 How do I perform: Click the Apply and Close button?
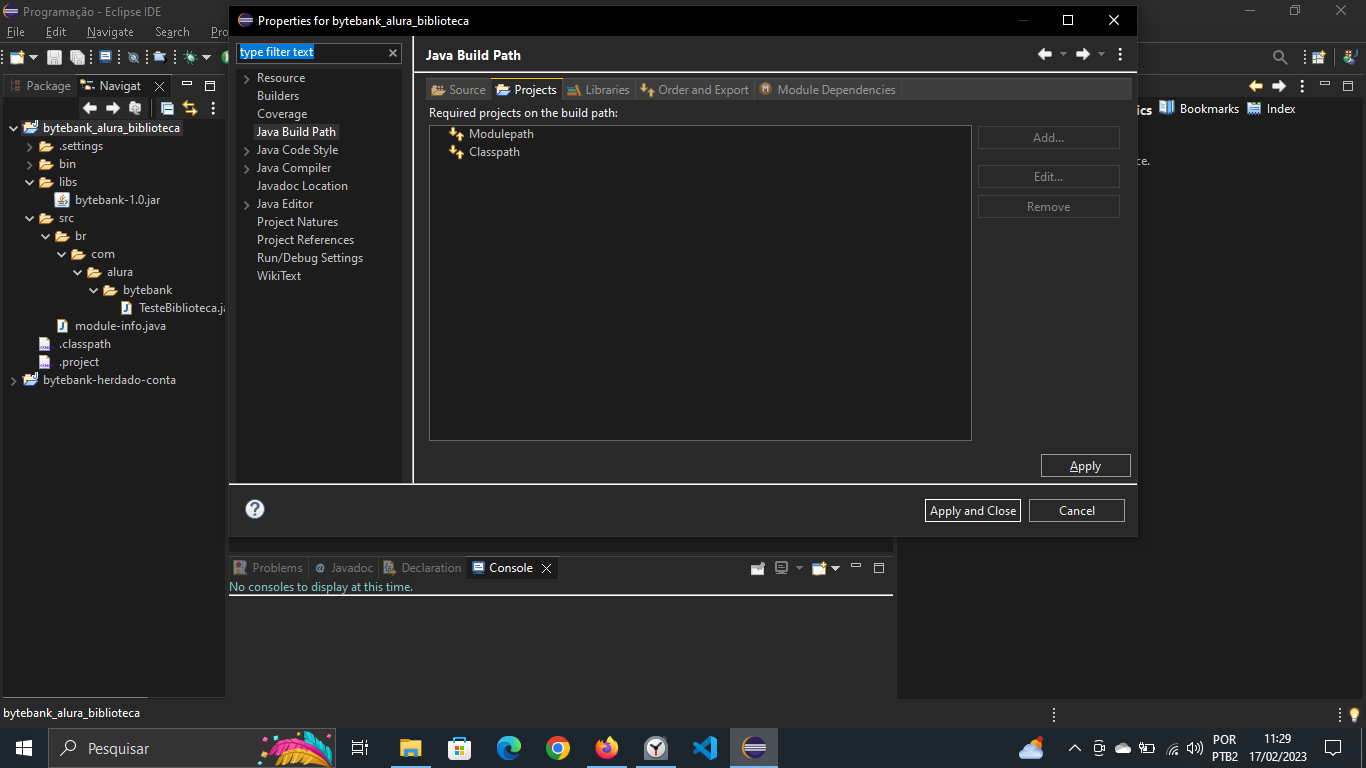pyautogui.click(x=973, y=510)
